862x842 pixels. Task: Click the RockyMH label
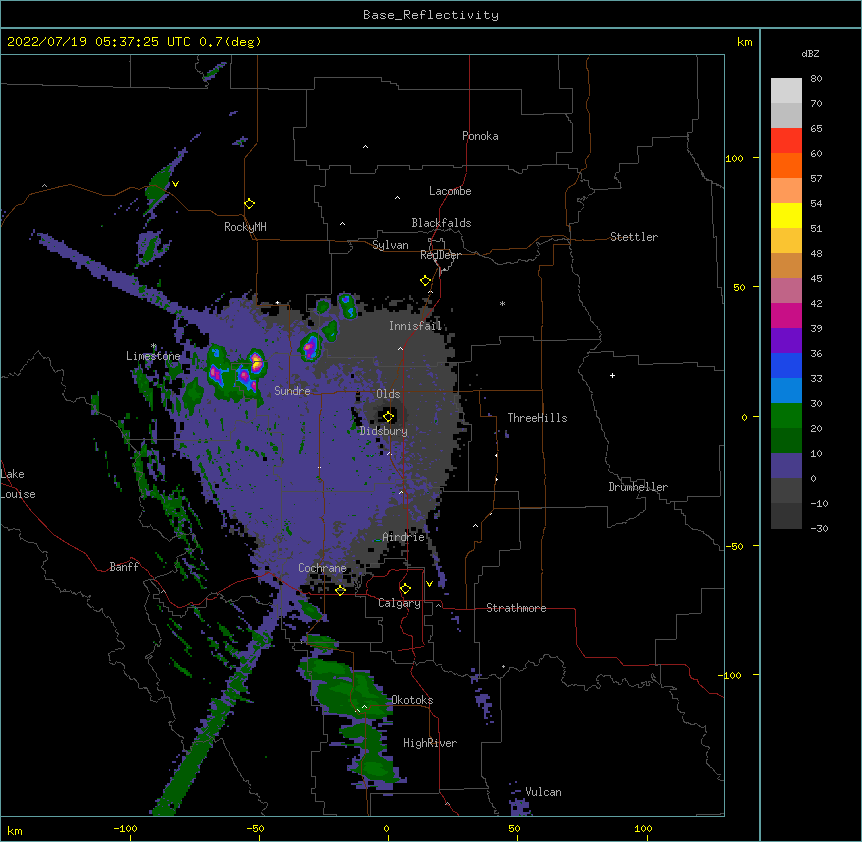[x=245, y=227]
